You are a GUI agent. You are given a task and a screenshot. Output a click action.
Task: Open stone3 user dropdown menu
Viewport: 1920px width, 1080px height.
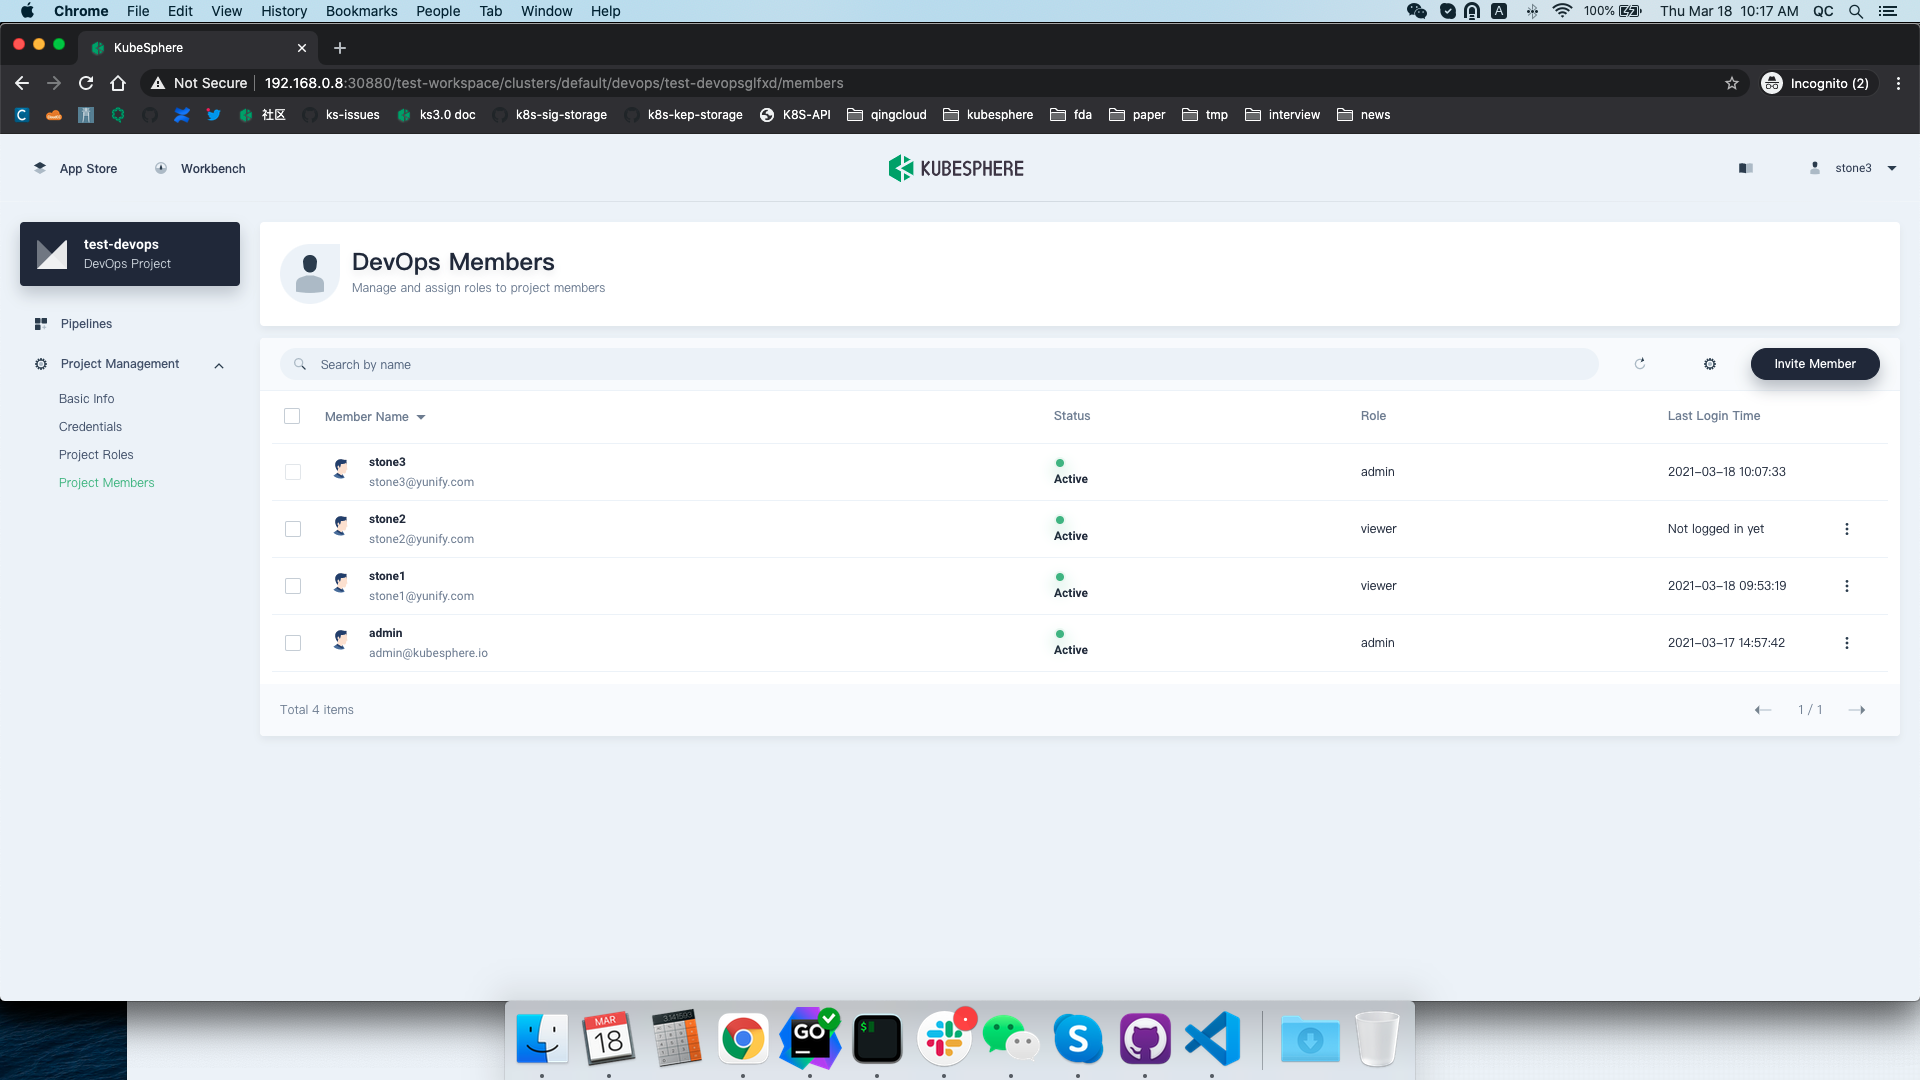click(x=1855, y=168)
